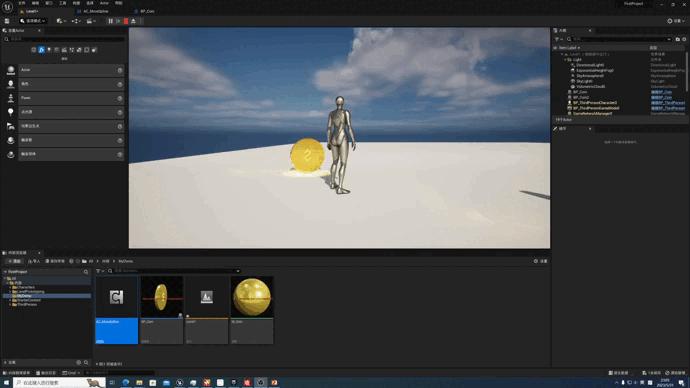Screen dimensions: 690x388
Task: Select the BP_Coin blueprint thumbnail
Action: point(161,310)
